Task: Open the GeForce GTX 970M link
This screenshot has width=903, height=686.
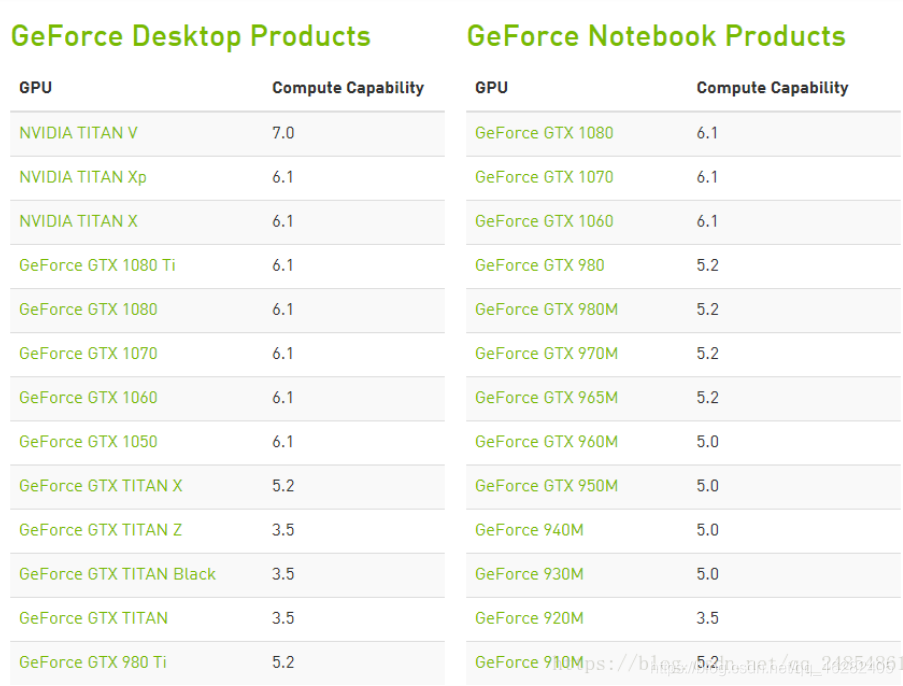Action: [547, 354]
